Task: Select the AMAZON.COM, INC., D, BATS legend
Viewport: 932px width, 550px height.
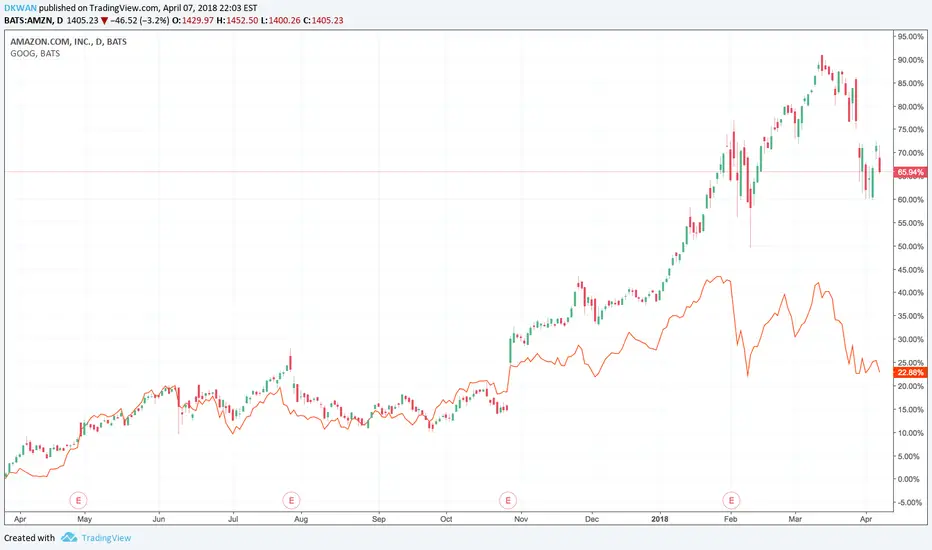Action: 68,42
